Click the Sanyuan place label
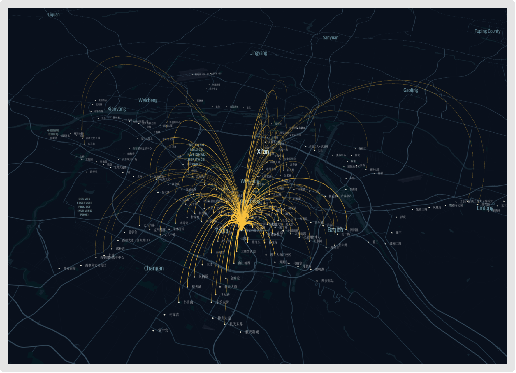The height and width of the screenshot is (373, 516). tap(330, 37)
